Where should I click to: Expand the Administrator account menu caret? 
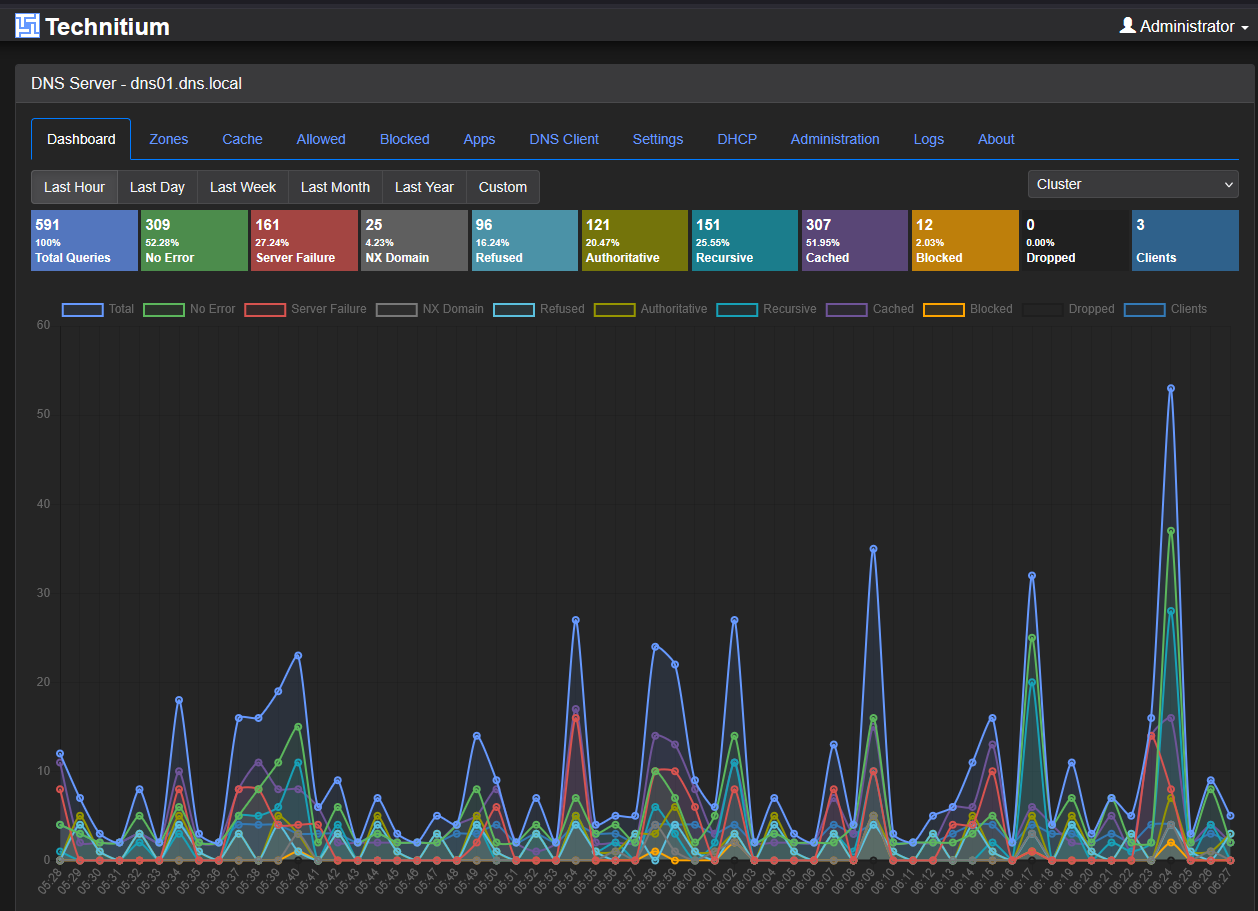(1244, 28)
